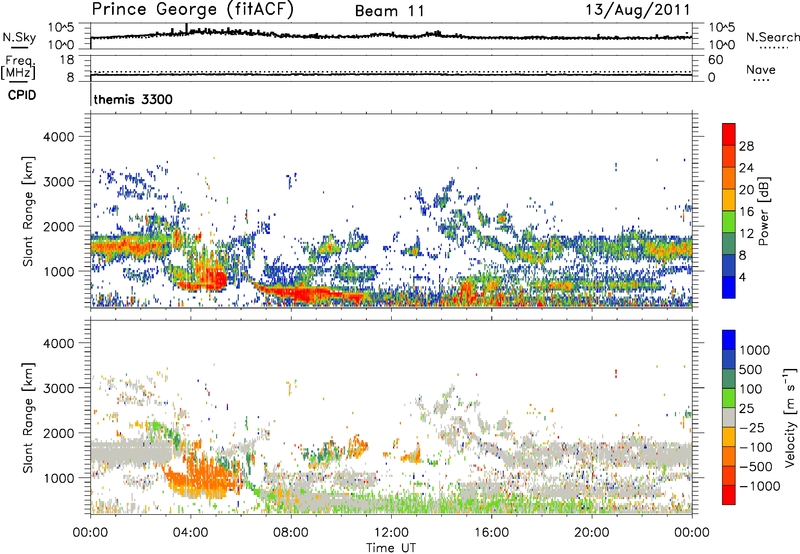This screenshot has height=554, width=800.
Task: Click '4000' on the power panel range axis
Action: (x=59, y=137)
